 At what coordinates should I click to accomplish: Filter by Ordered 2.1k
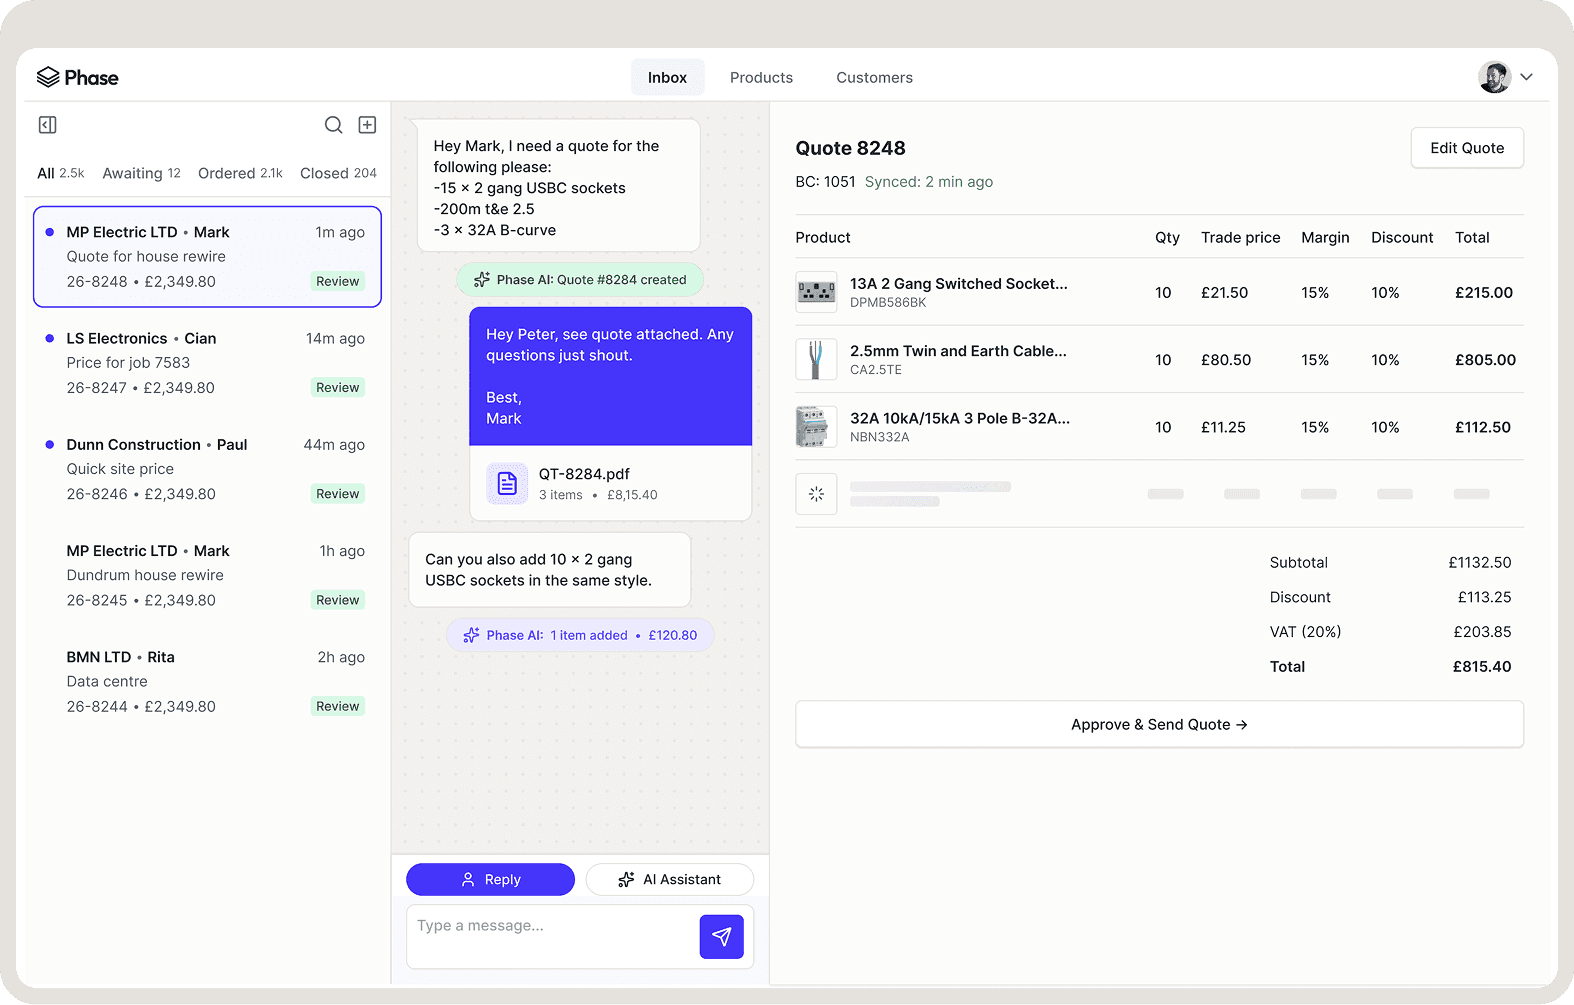point(240,173)
